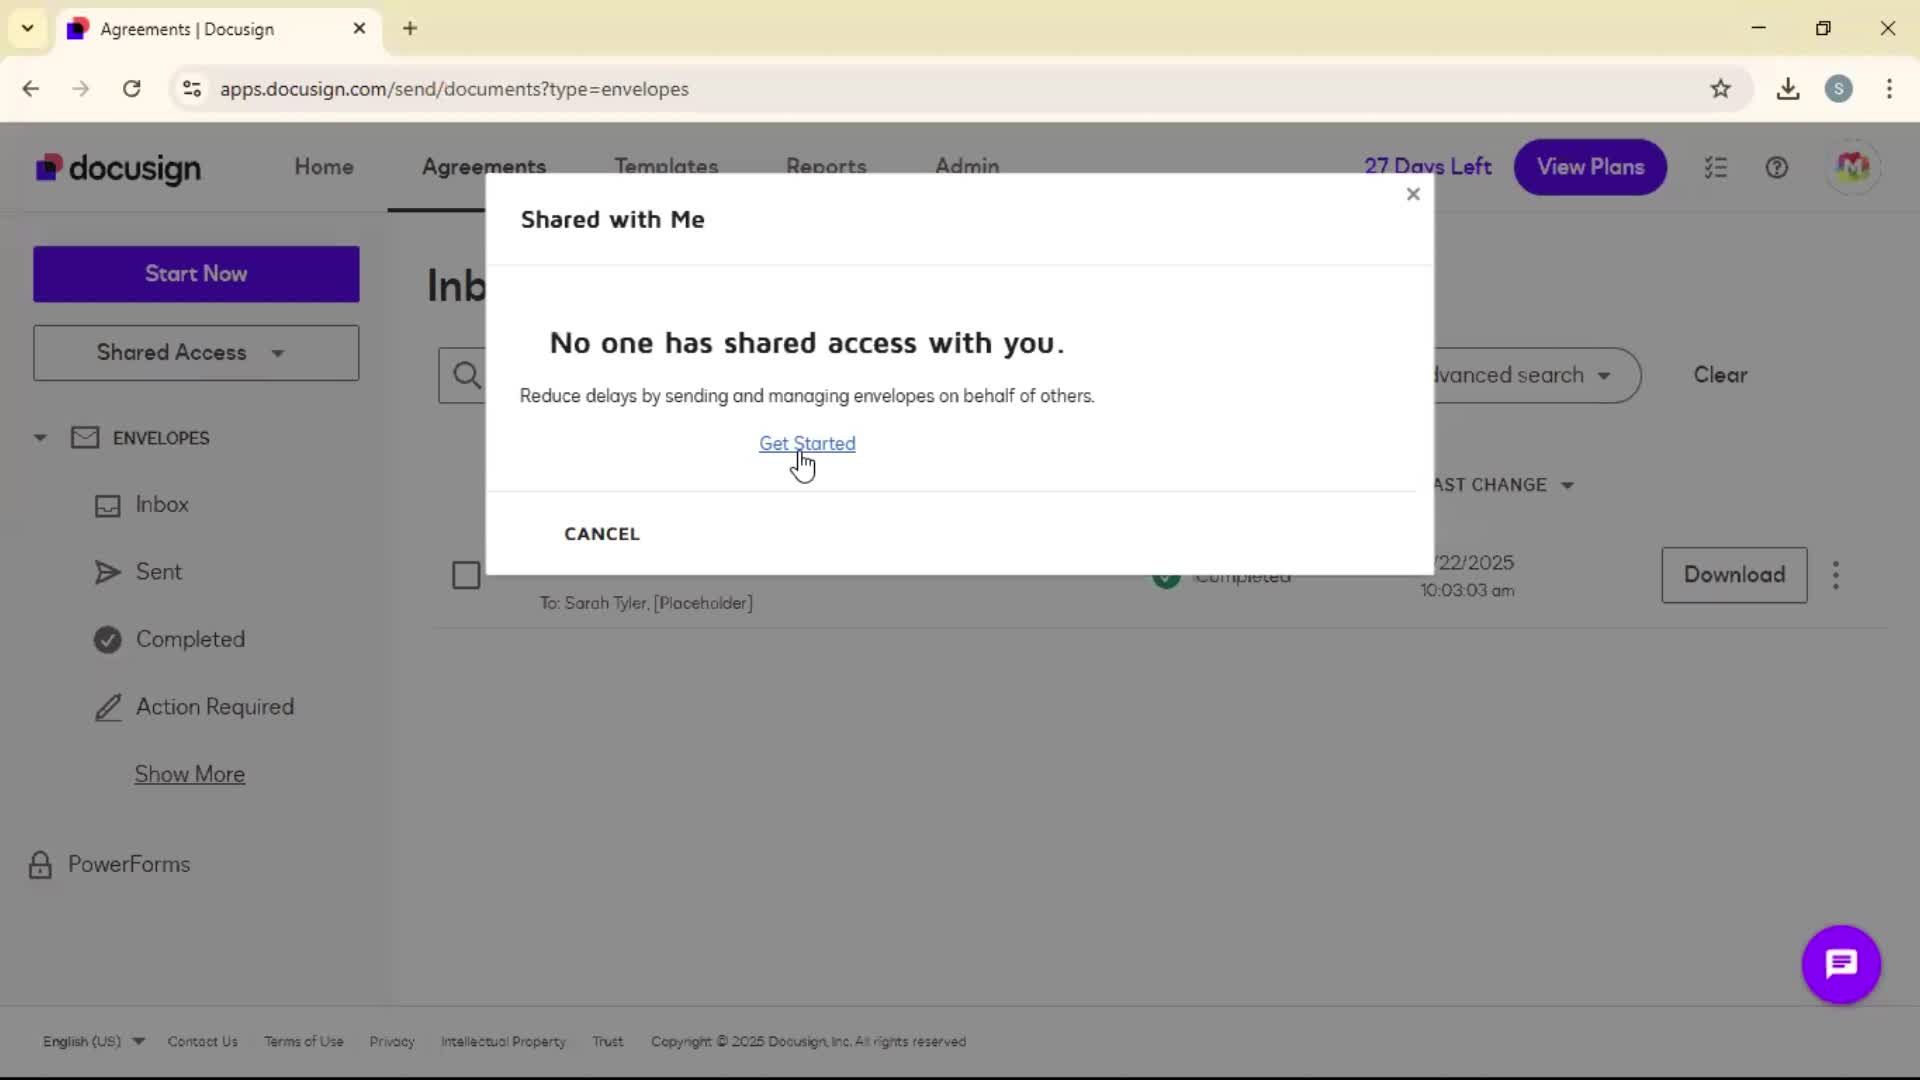Open the Reports tab
This screenshot has height=1080, width=1920.
826,167
